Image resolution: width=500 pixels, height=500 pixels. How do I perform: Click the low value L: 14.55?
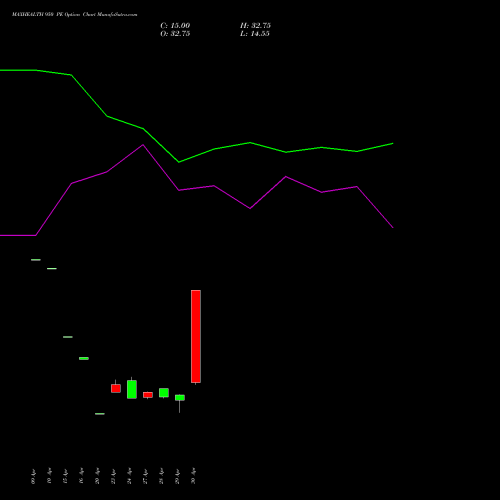[x=255, y=34]
